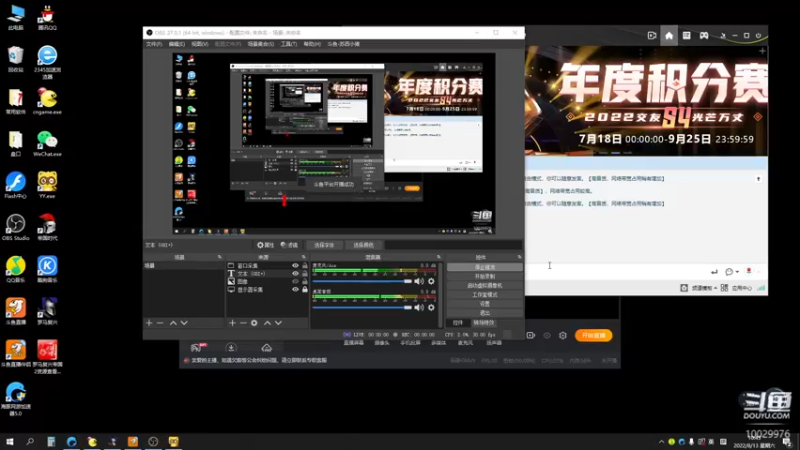The width and height of the screenshot is (800, 450).
Task: Open first mixer channel settings gear
Action: [431, 281]
